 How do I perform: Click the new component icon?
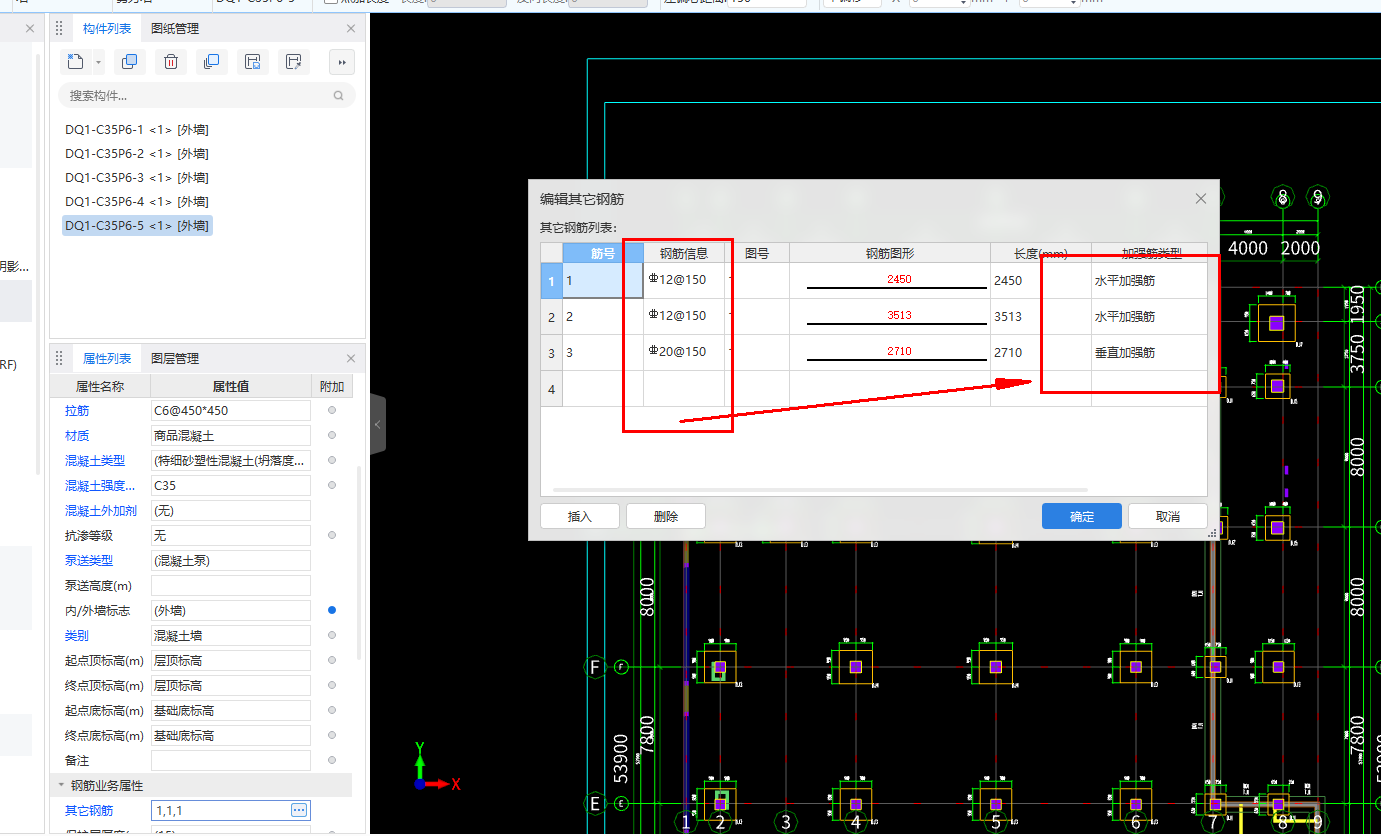[76, 62]
